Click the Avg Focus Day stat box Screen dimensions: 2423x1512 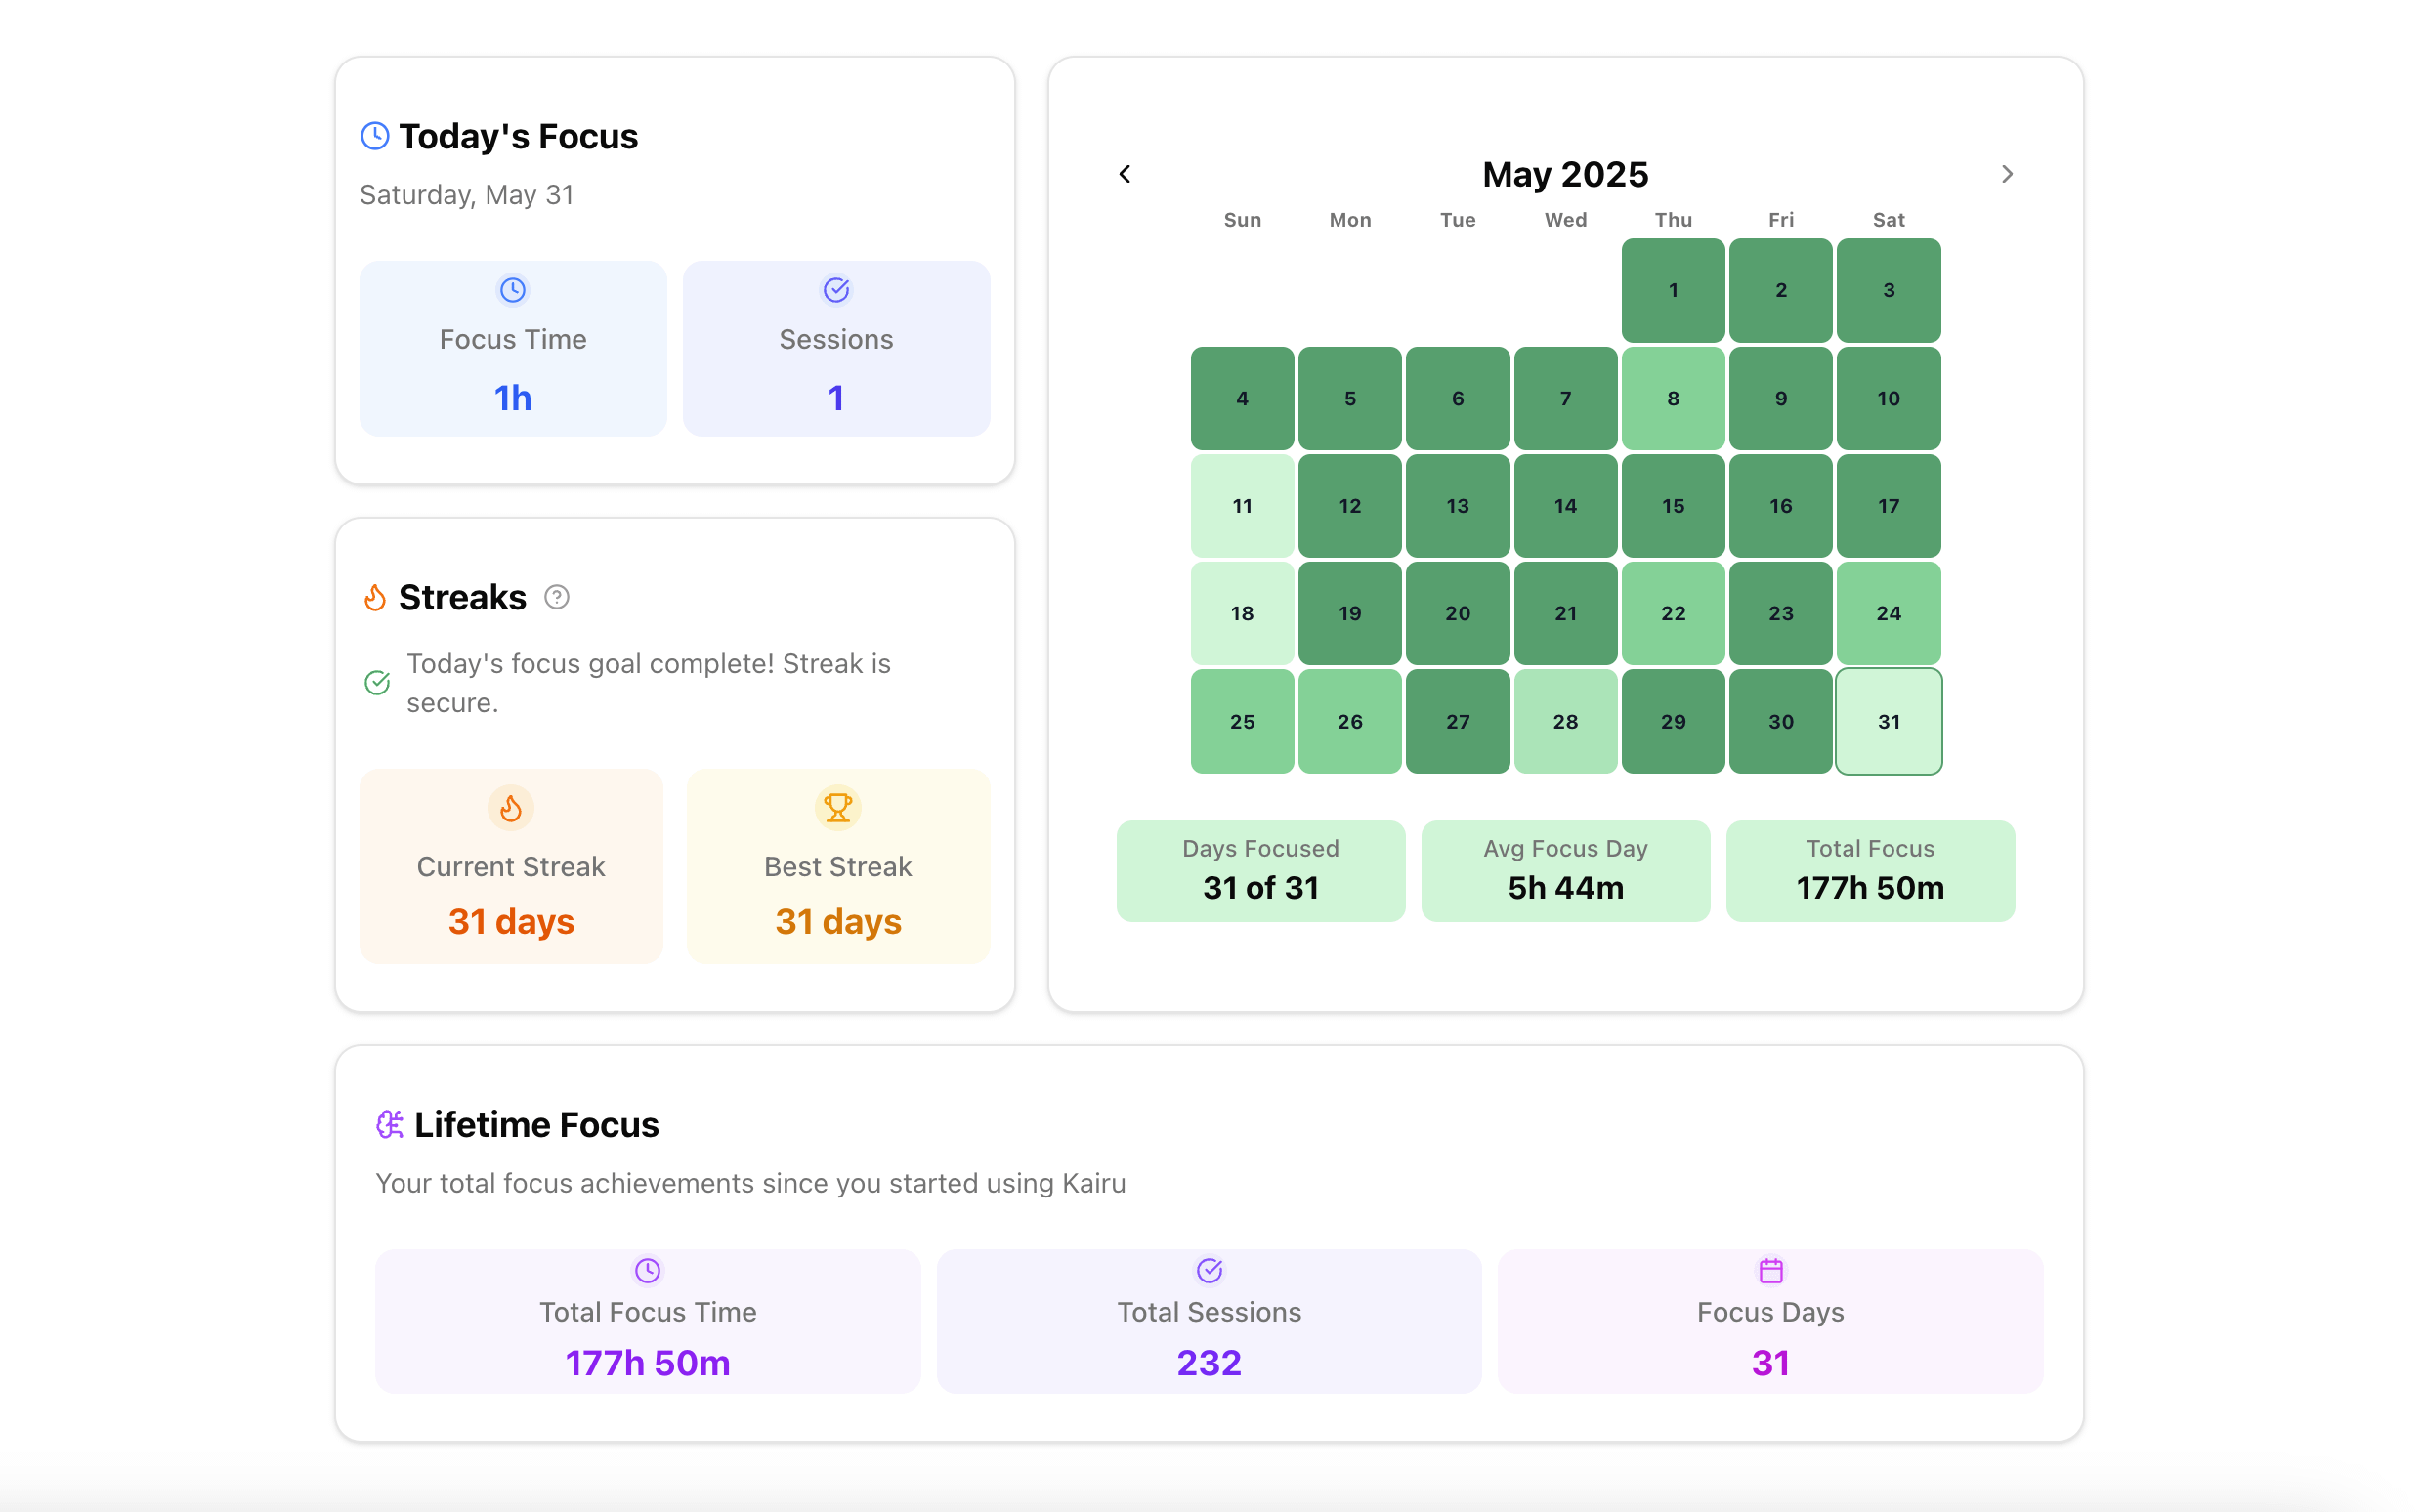(1565, 870)
